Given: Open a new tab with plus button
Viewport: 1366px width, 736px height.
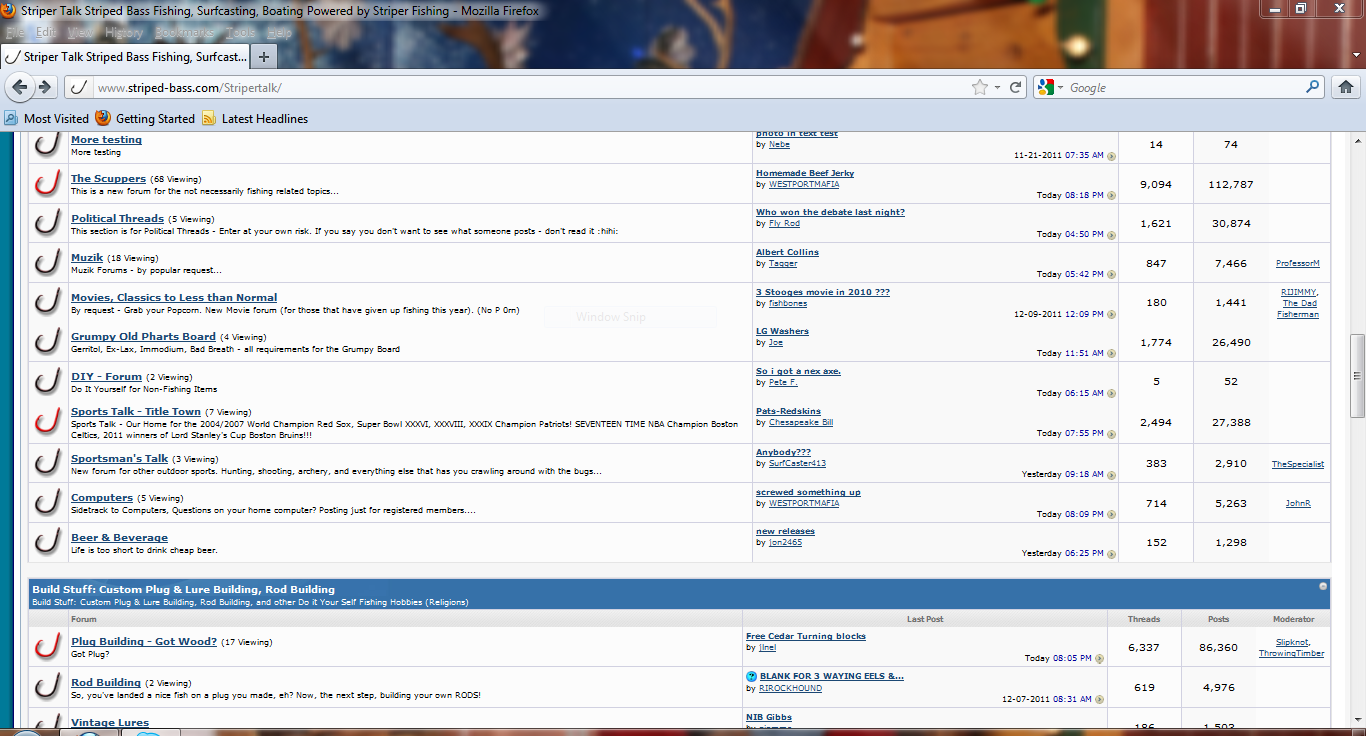Looking at the screenshot, I should click(x=263, y=56).
